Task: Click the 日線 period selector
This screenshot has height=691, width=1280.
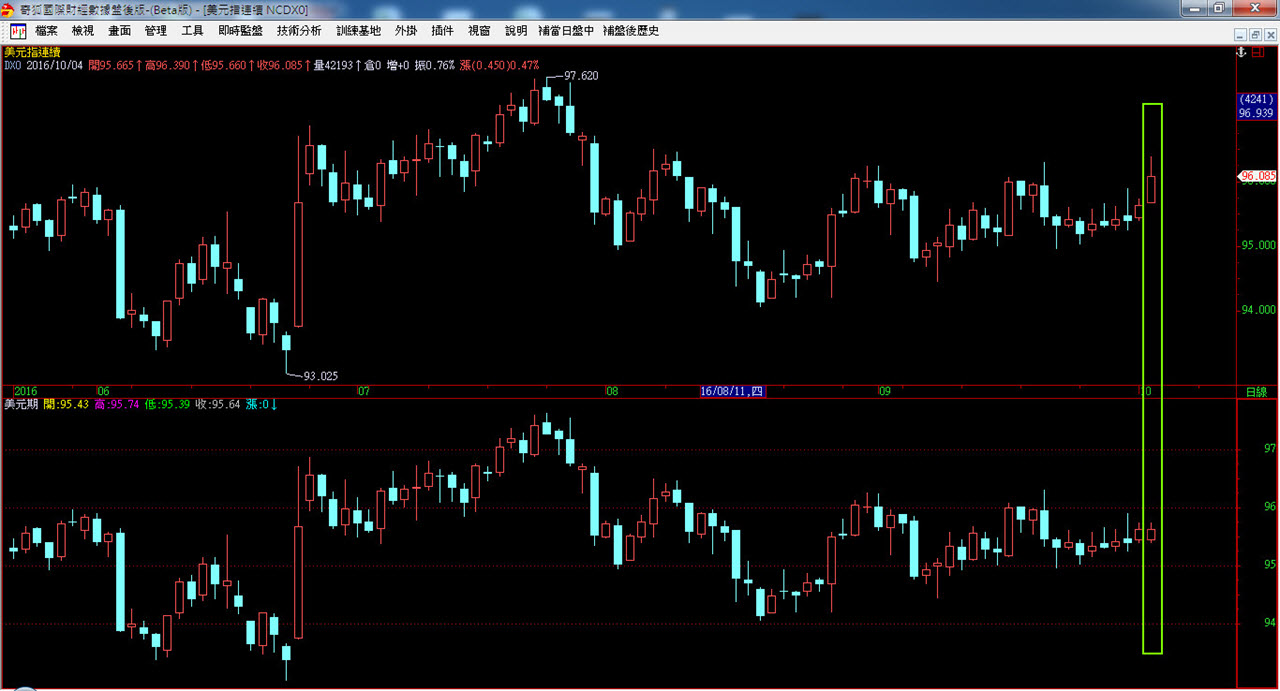Action: 1255,391
